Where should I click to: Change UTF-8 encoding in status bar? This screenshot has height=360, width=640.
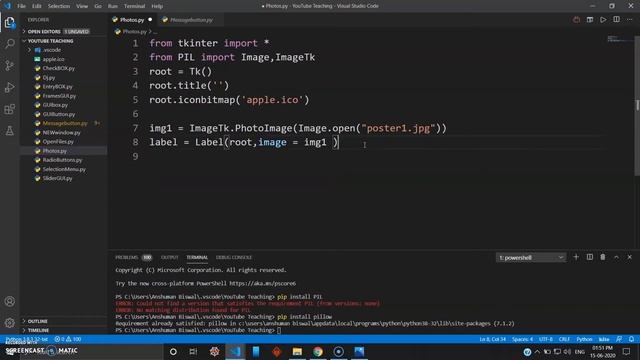tap(546, 339)
